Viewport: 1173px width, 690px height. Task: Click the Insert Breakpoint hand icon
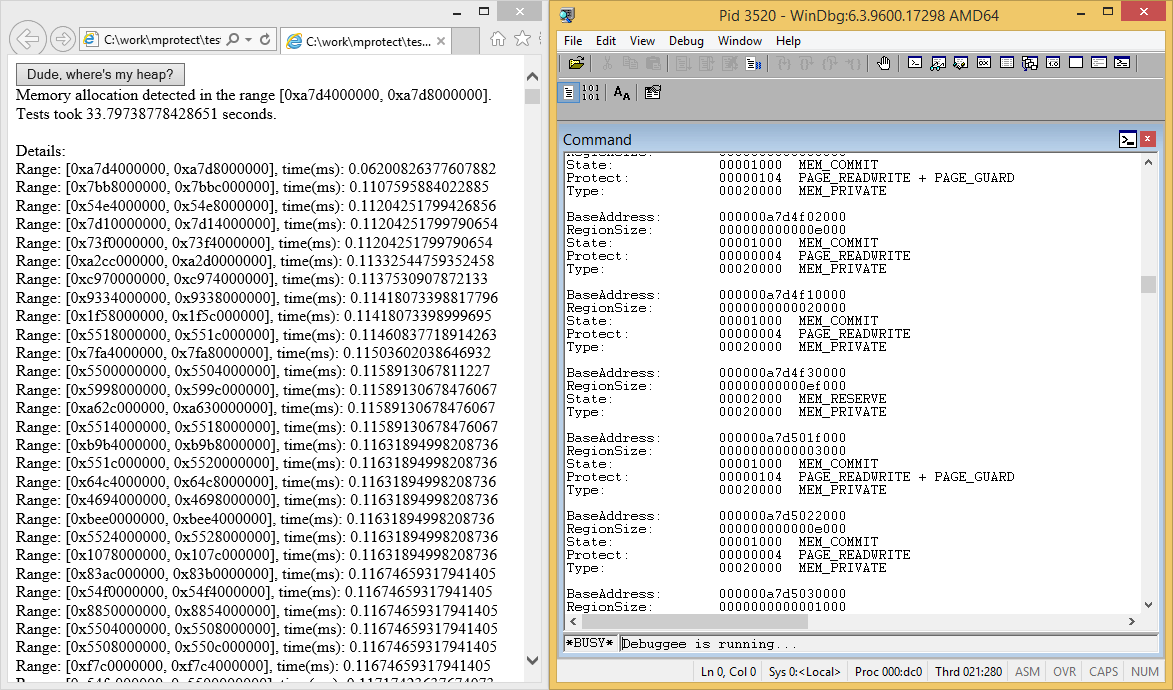[883, 63]
